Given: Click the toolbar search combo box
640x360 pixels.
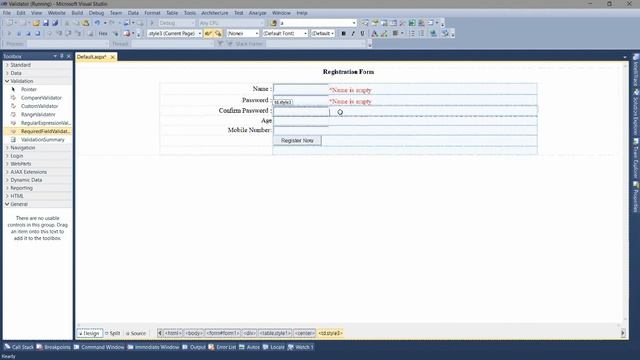Looking at the screenshot, I should tap(318, 23).
